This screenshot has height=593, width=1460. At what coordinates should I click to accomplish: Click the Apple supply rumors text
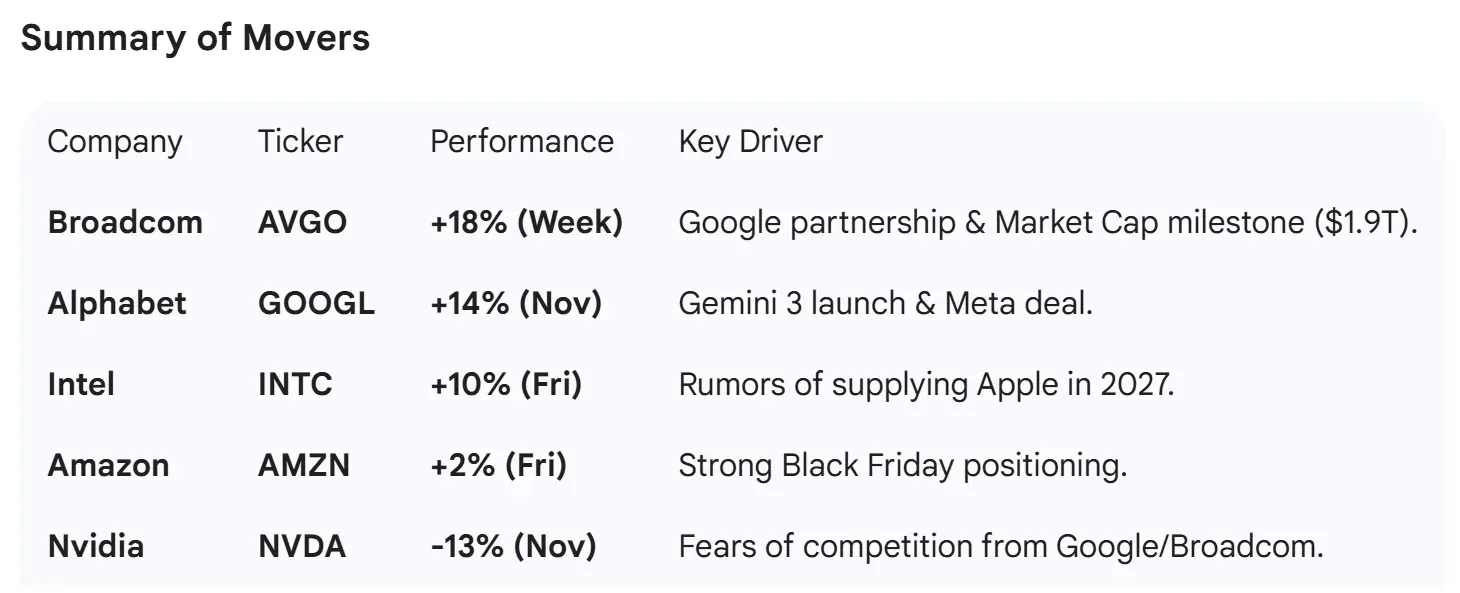tap(926, 384)
